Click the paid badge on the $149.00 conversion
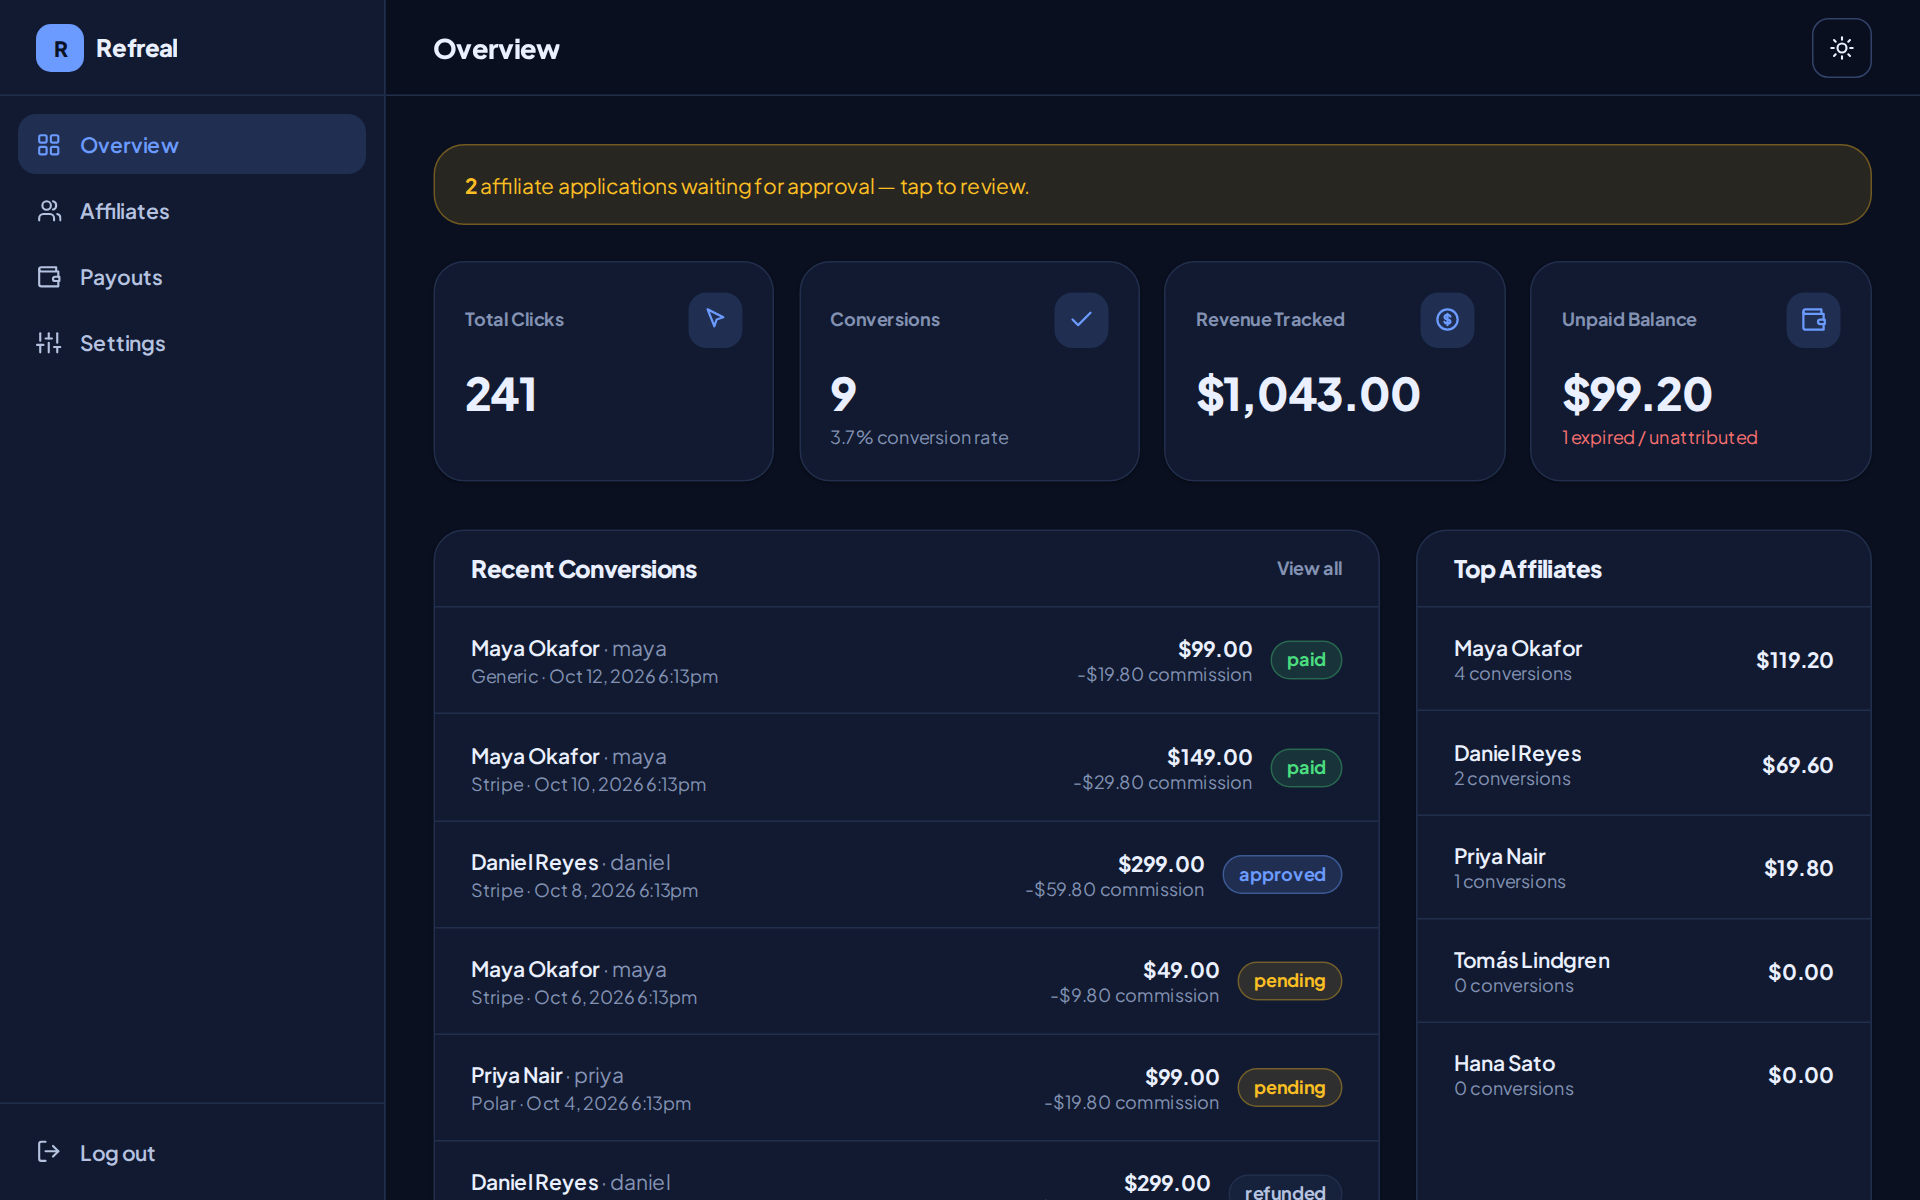Viewport: 1920px width, 1200px height. (x=1306, y=768)
